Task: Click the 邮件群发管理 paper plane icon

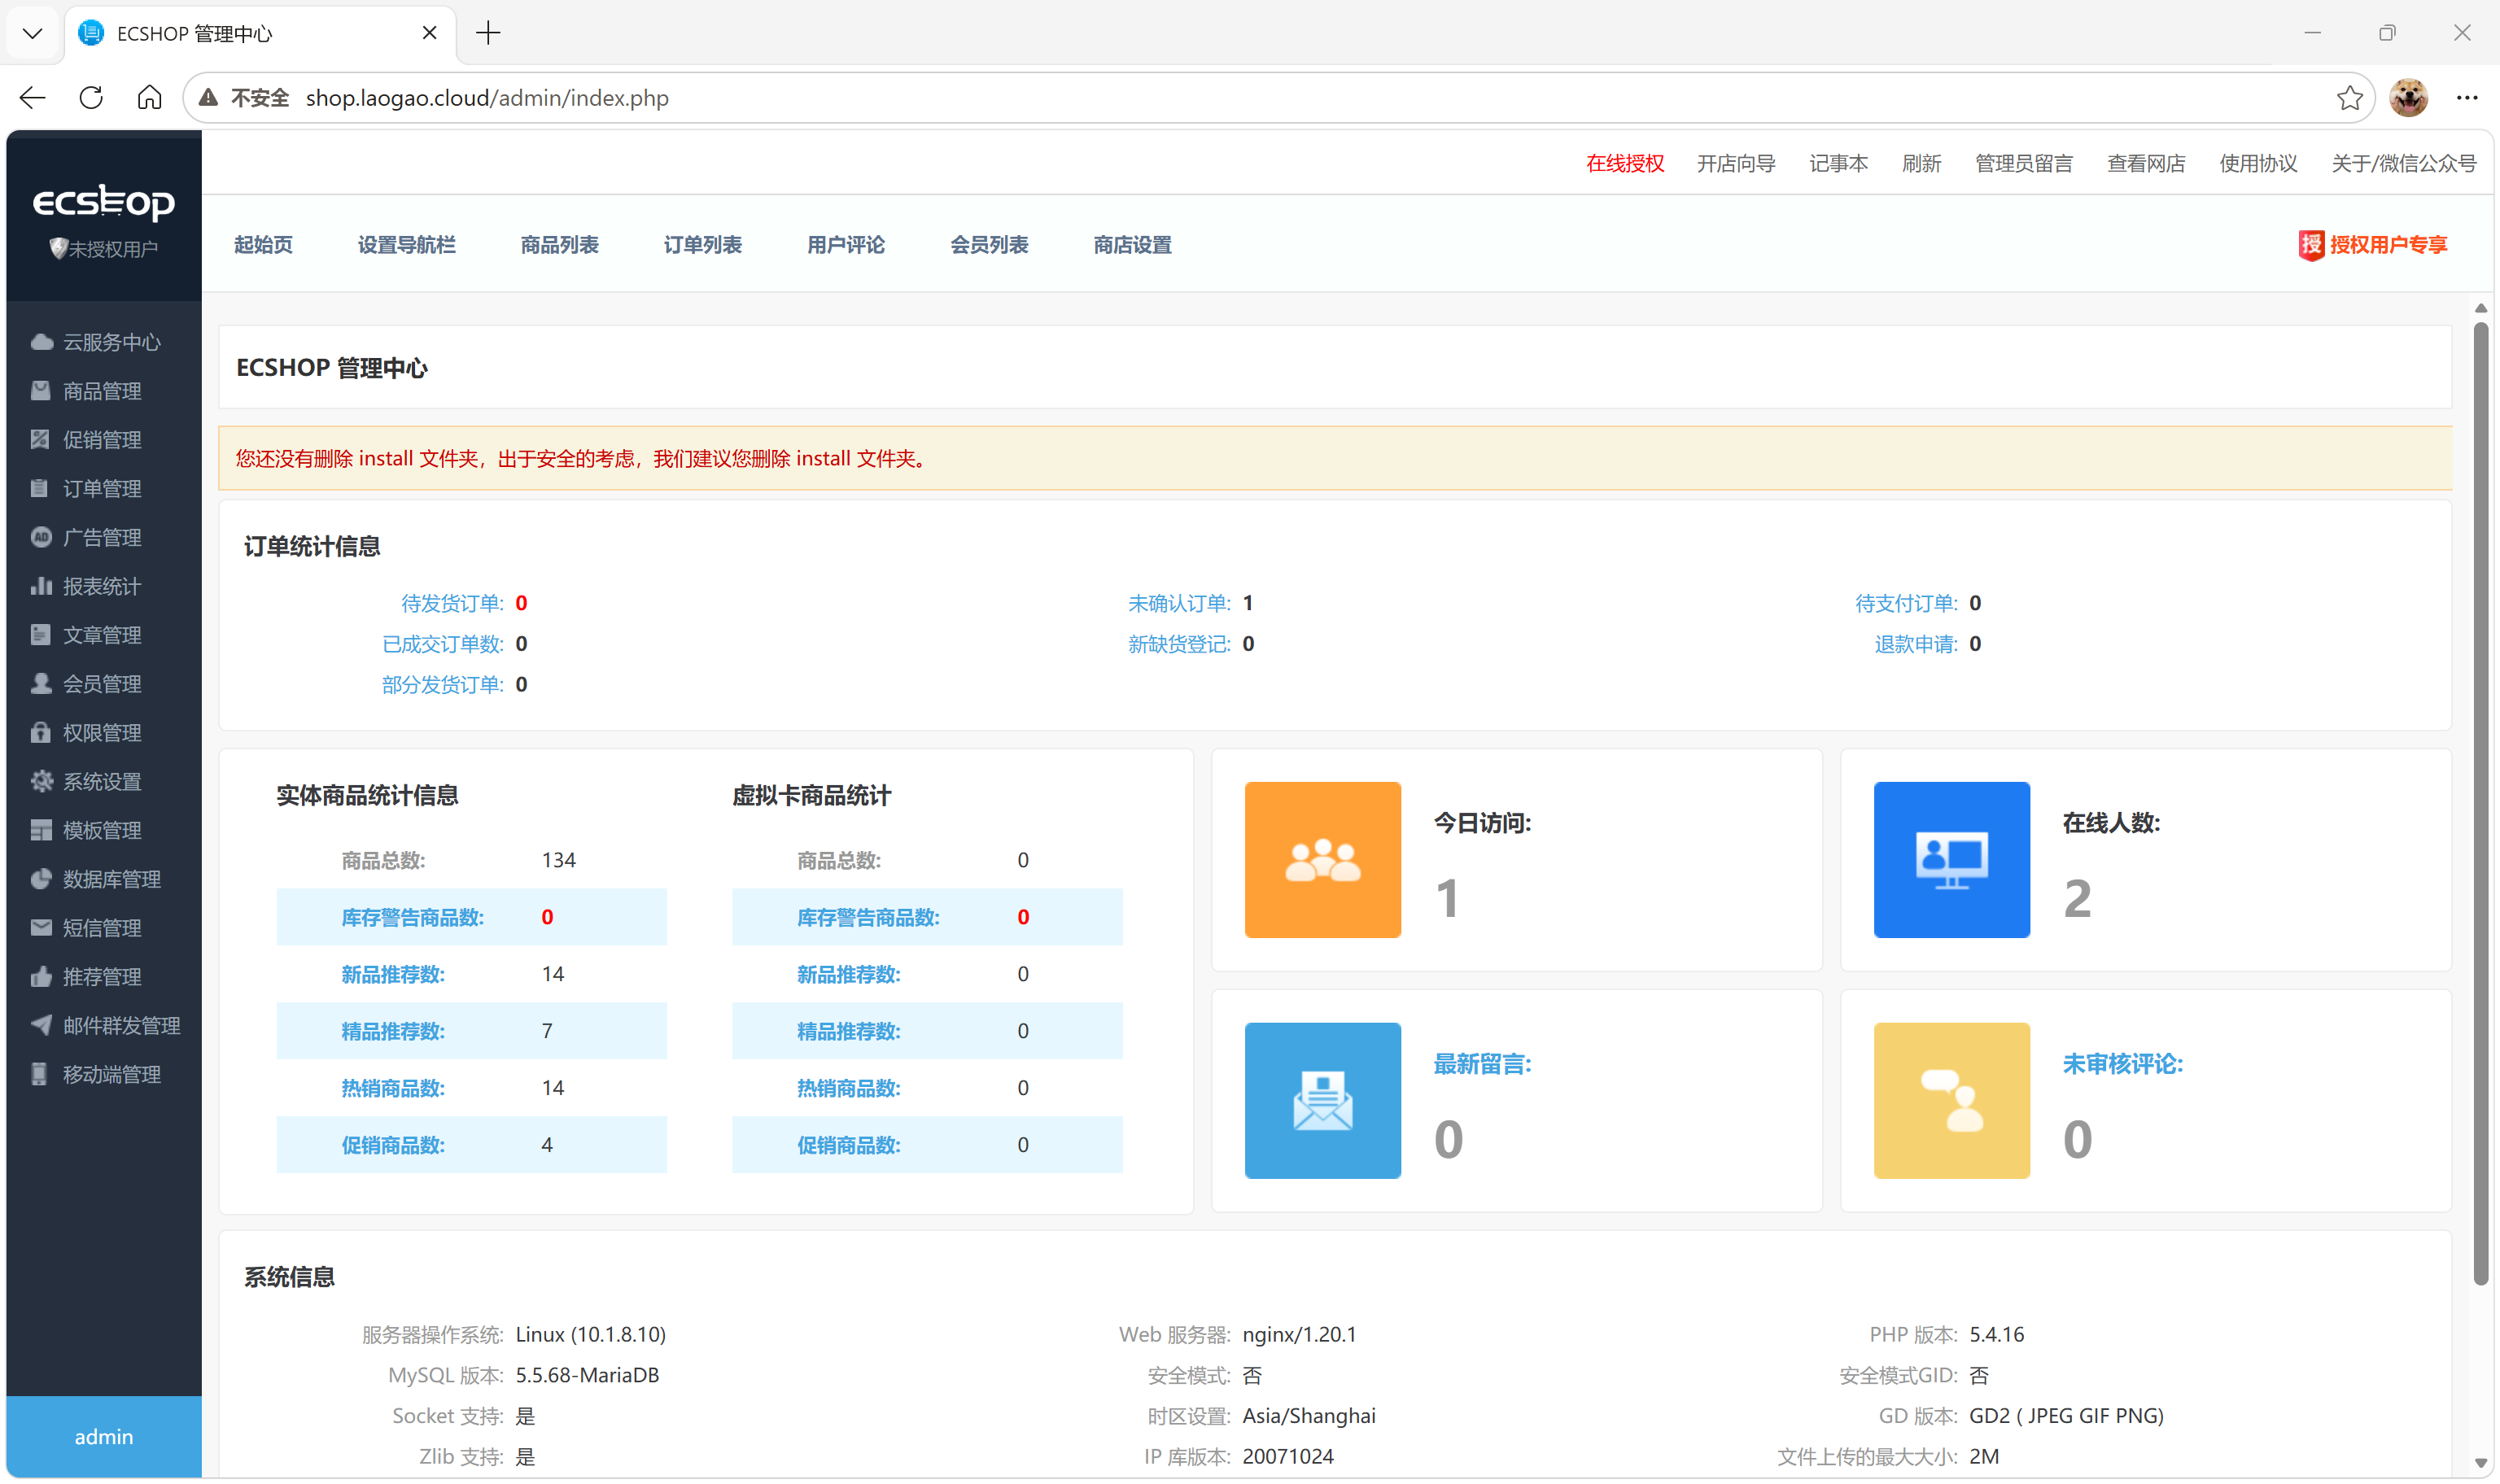Action: [x=41, y=1025]
